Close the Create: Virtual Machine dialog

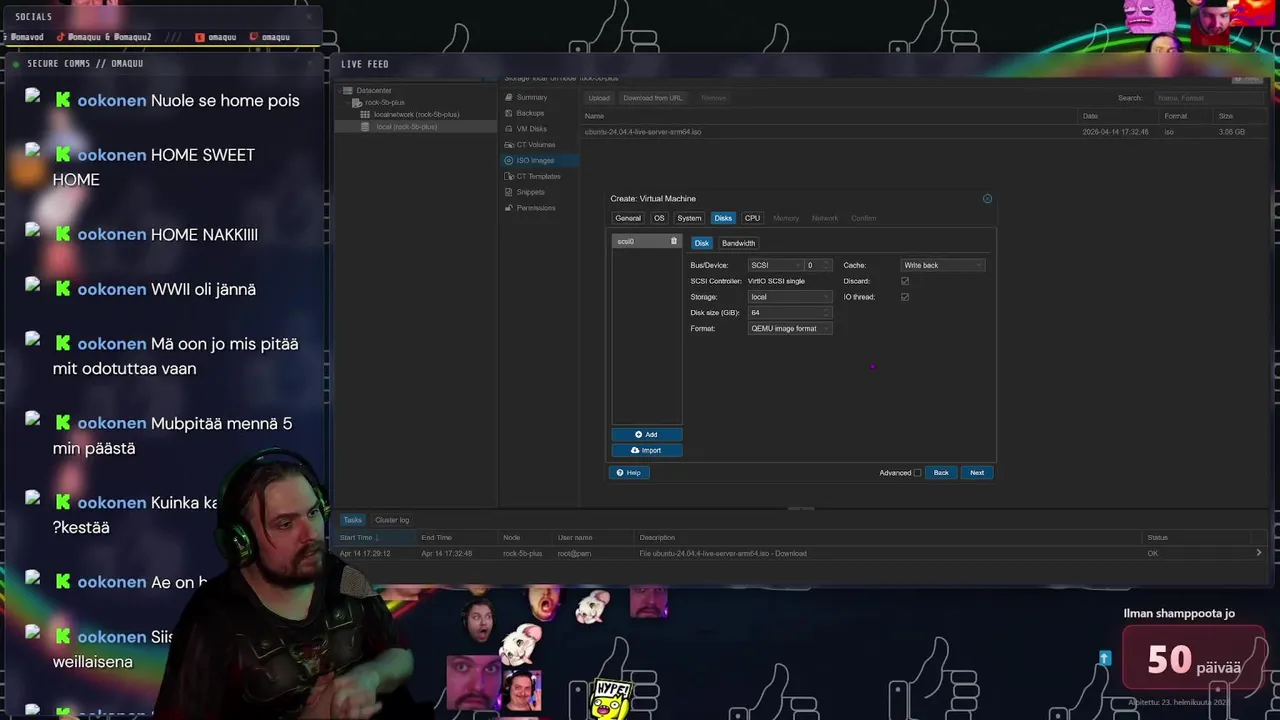(x=987, y=198)
